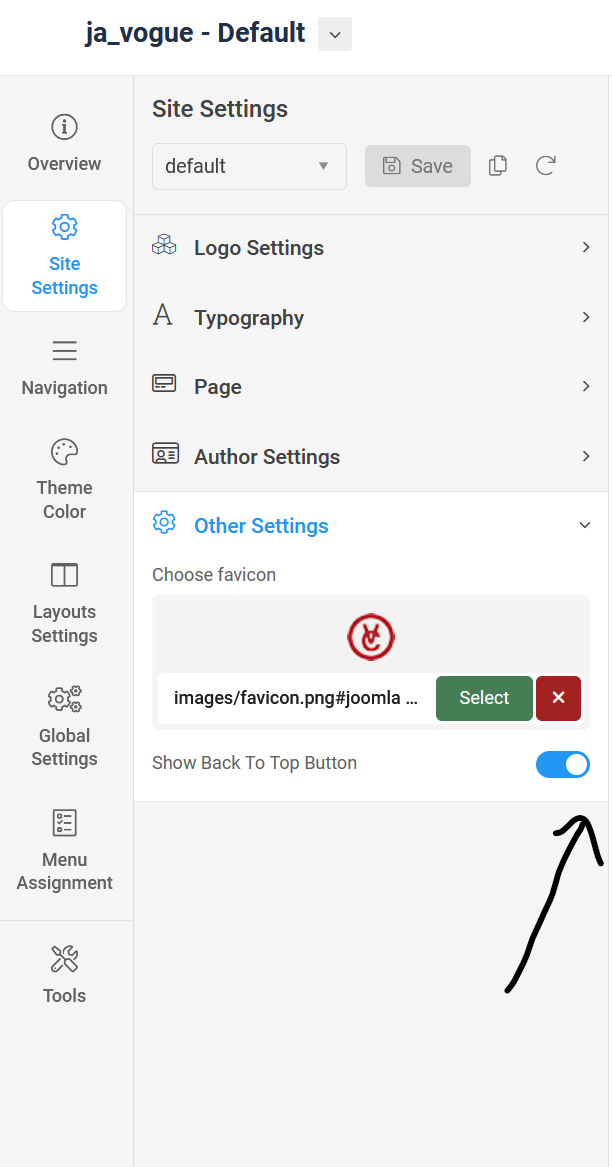Viewport: 612px width, 1167px height.
Task: Open the Overview info icon
Action: [x=65, y=127]
